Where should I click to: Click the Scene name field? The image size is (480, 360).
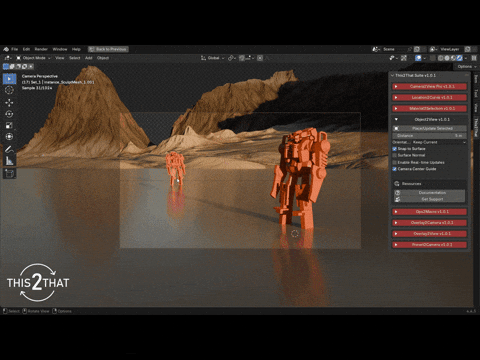click(393, 49)
